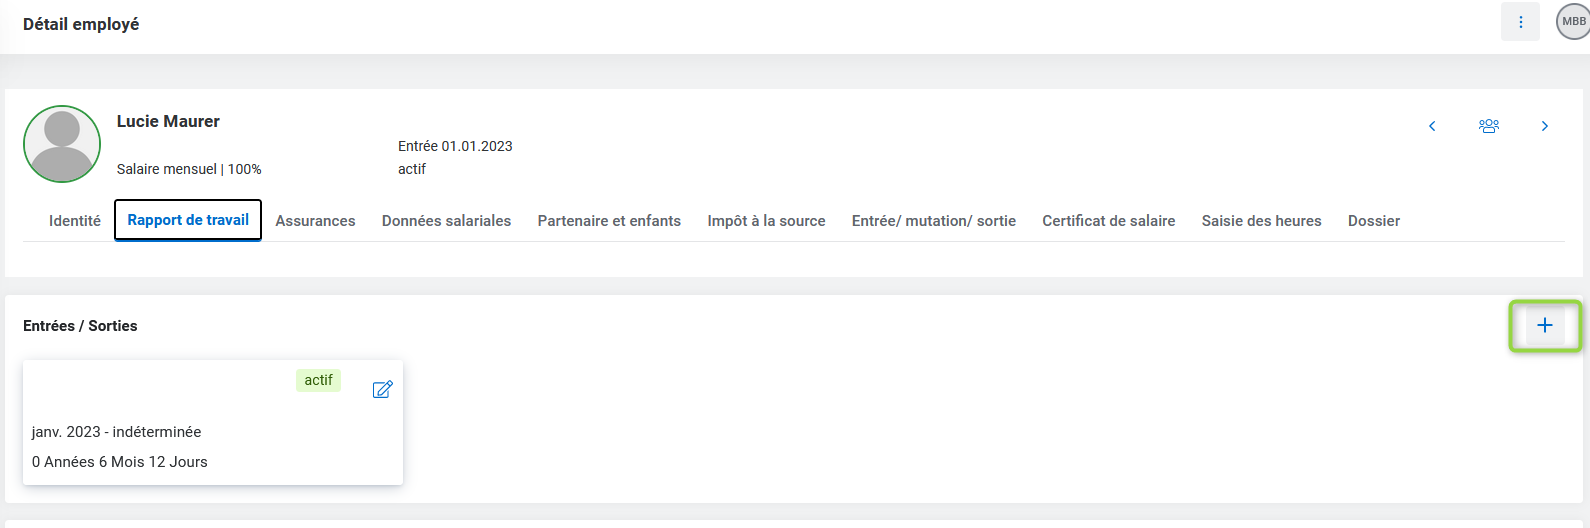Switch to Impôt à la source tab
The width and height of the screenshot is (1590, 528).
(x=766, y=221)
